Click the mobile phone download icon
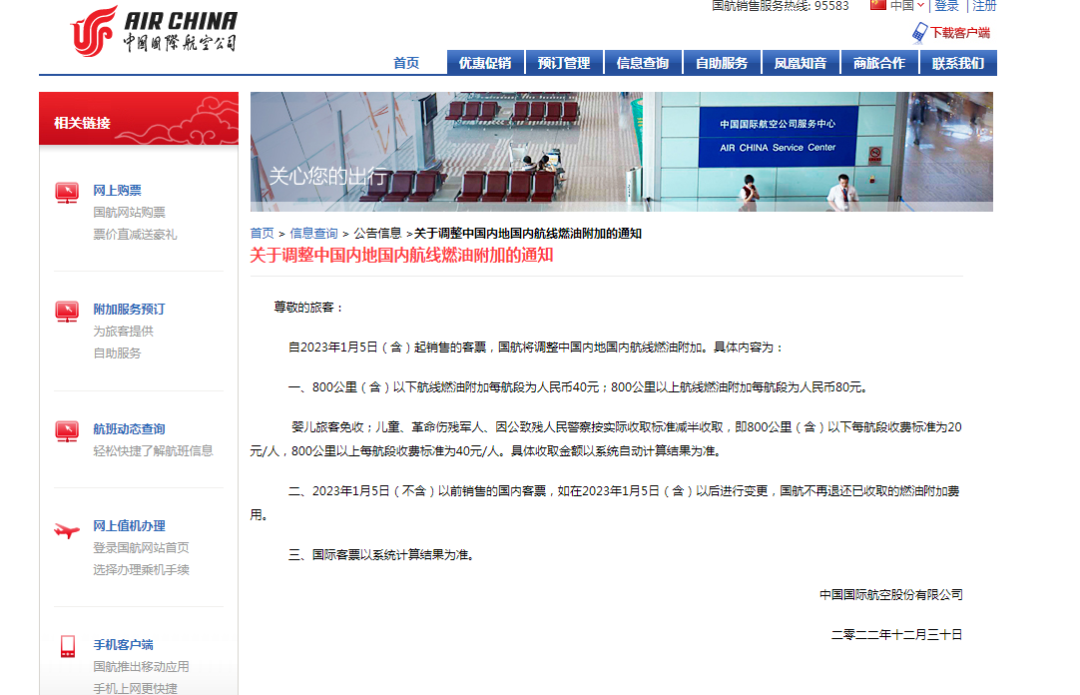This screenshot has height=695, width=1080. click(920, 33)
